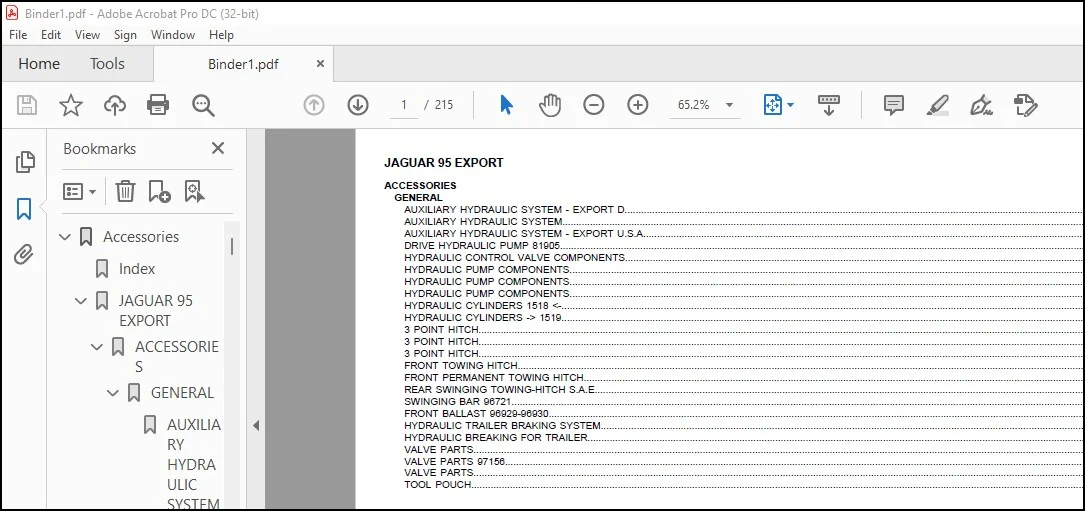
Task: Select the JAGUAR 95 EXPORT bookmark
Action: (x=155, y=311)
